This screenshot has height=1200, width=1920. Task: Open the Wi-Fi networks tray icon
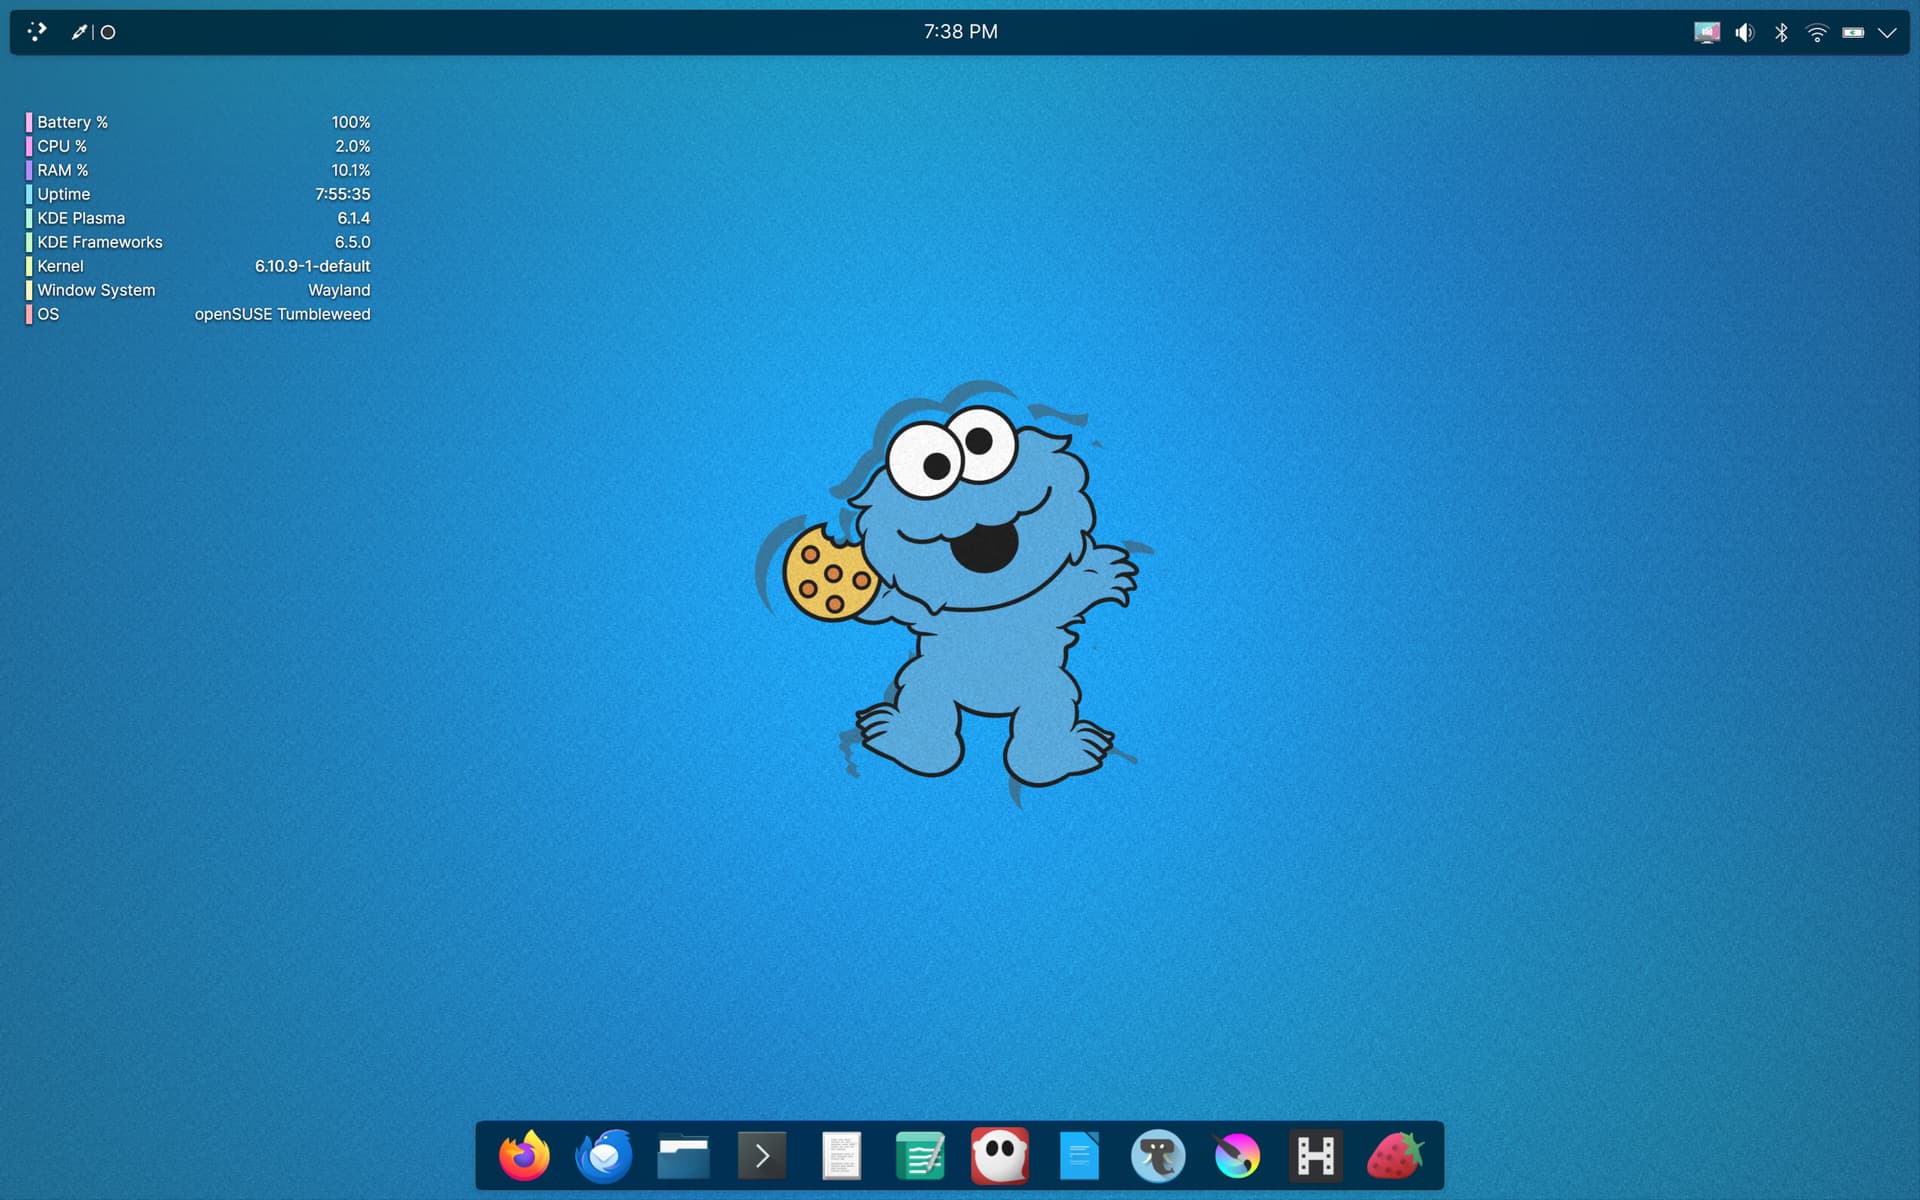pyautogui.click(x=1817, y=32)
